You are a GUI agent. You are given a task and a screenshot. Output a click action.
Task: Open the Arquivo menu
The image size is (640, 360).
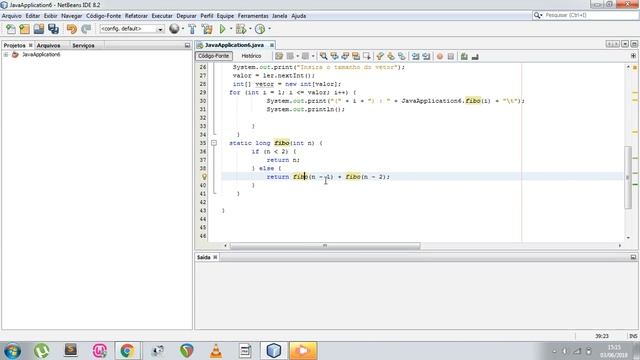click(11, 16)
